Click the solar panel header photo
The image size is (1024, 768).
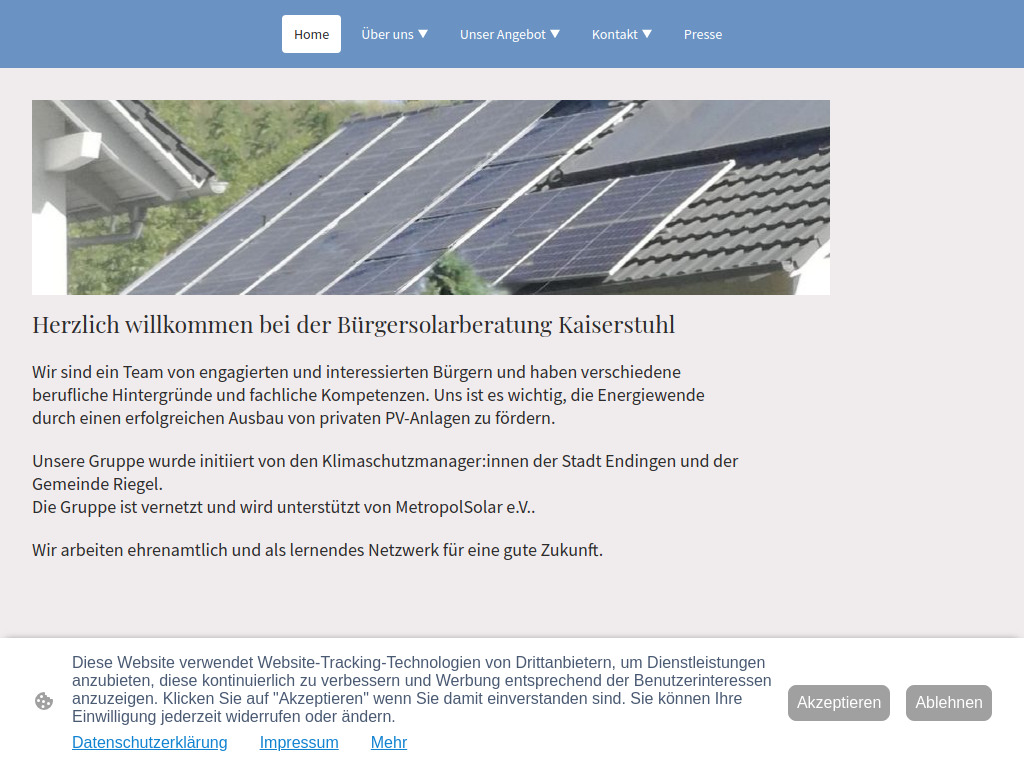tap(431, 197)
